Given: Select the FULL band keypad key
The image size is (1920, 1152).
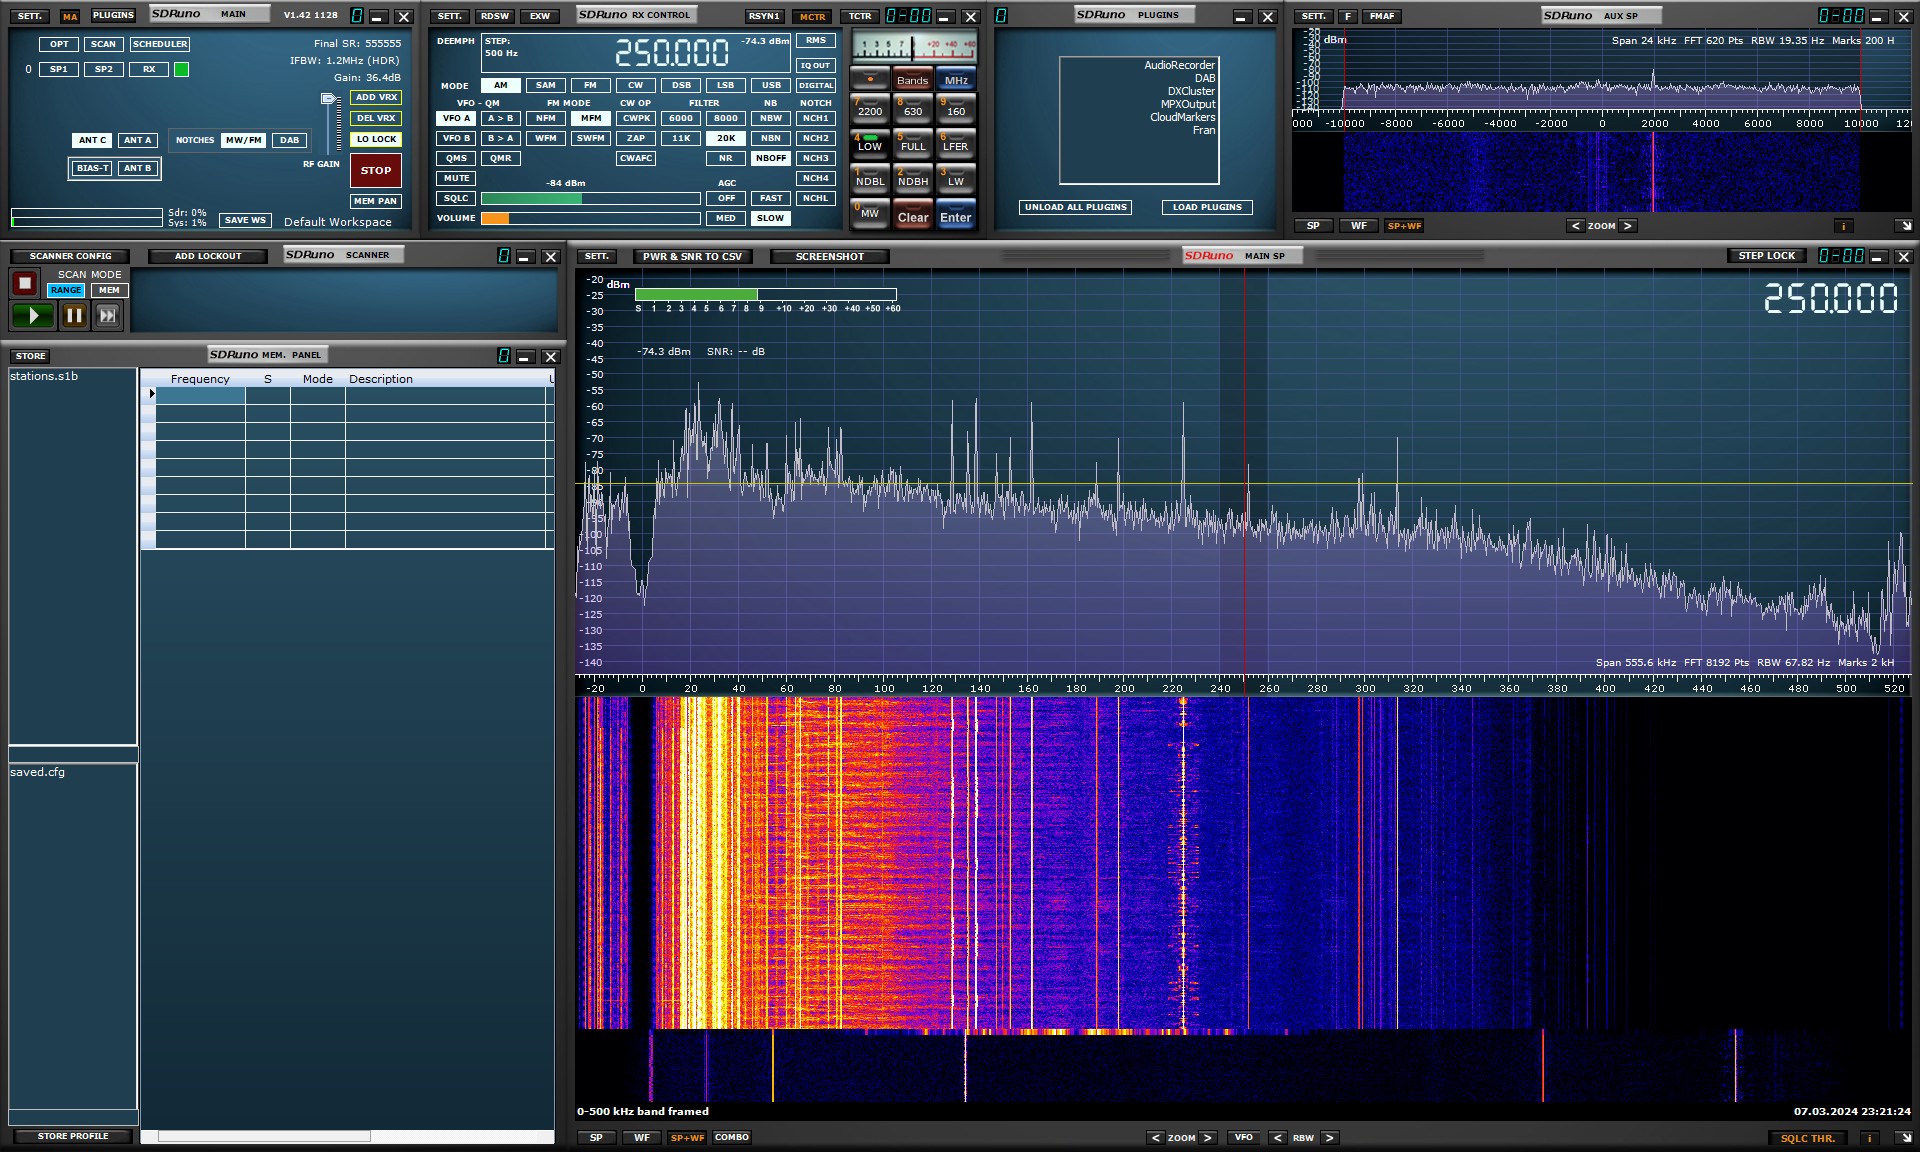Looking at the screenshot, I should tap(912, 144).
